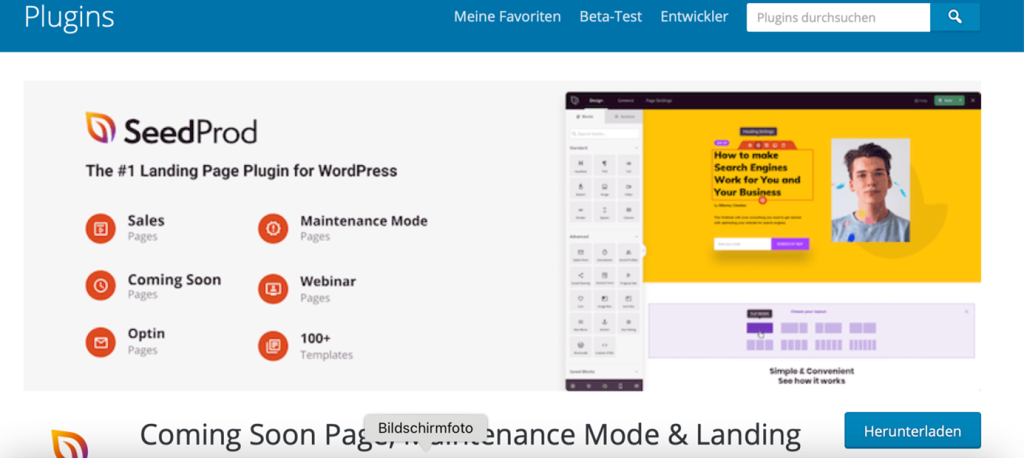The height and width of the screenshot is (458, 1024).
Task: Click the Herunterladen download button
Action: coord(912,431)
